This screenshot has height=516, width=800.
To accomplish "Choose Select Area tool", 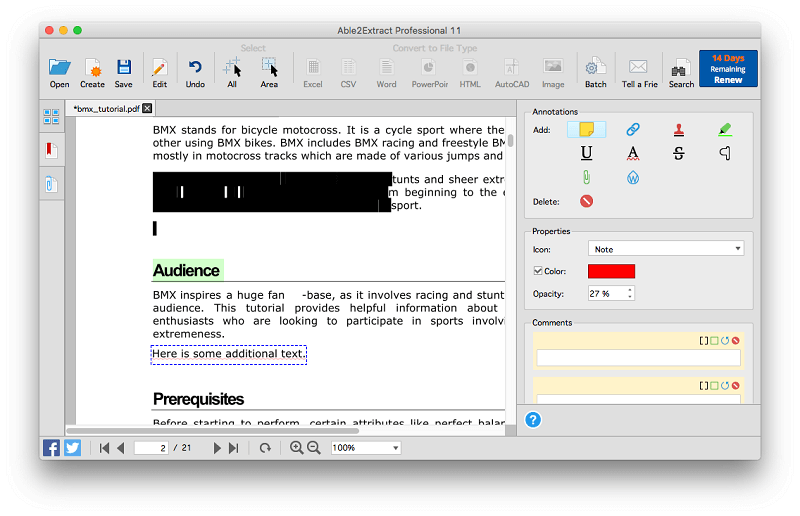I will [x=269, y=73].
